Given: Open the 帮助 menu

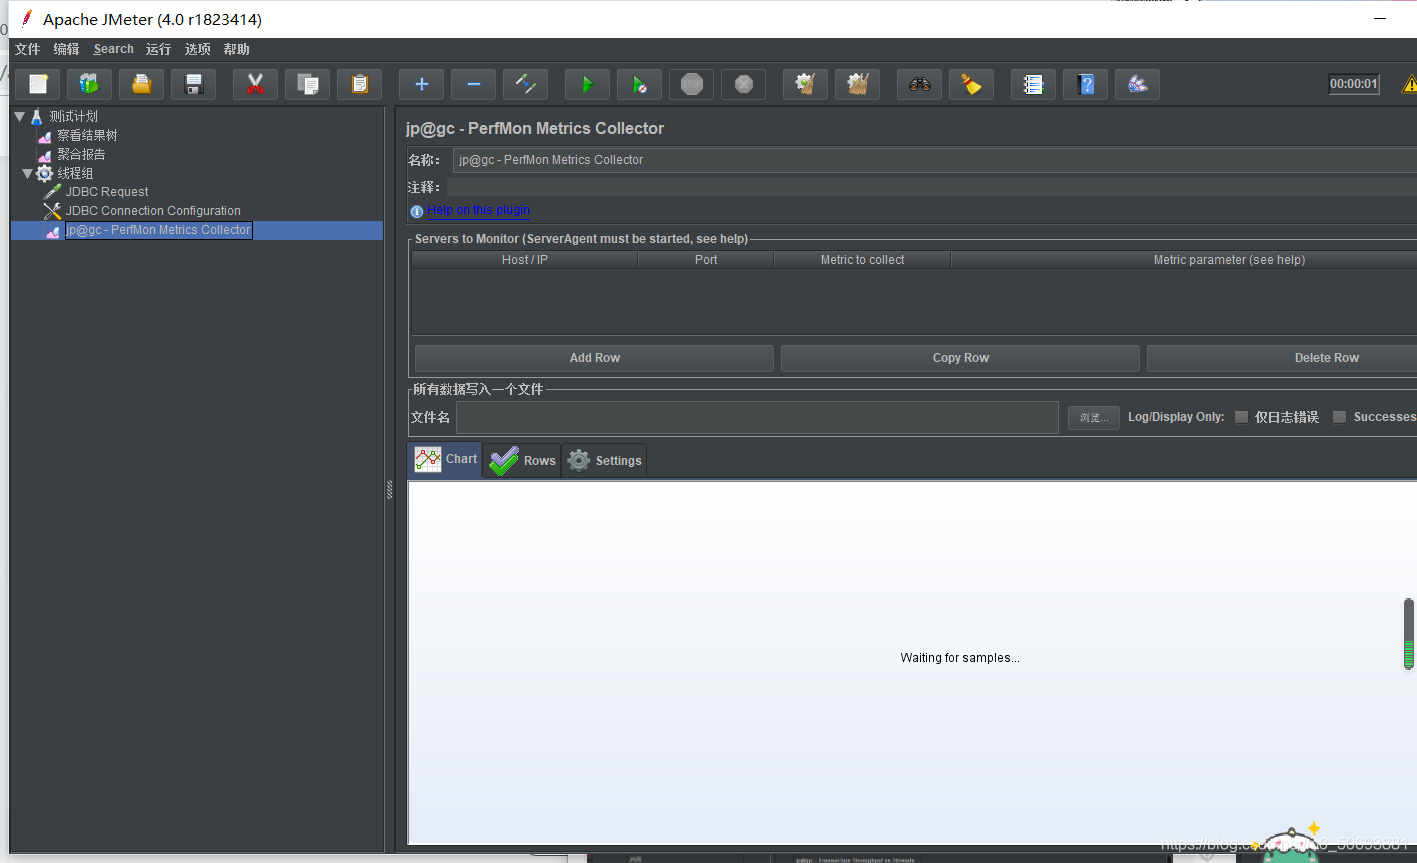Looking at the screenshot, I should coord(237,49).
